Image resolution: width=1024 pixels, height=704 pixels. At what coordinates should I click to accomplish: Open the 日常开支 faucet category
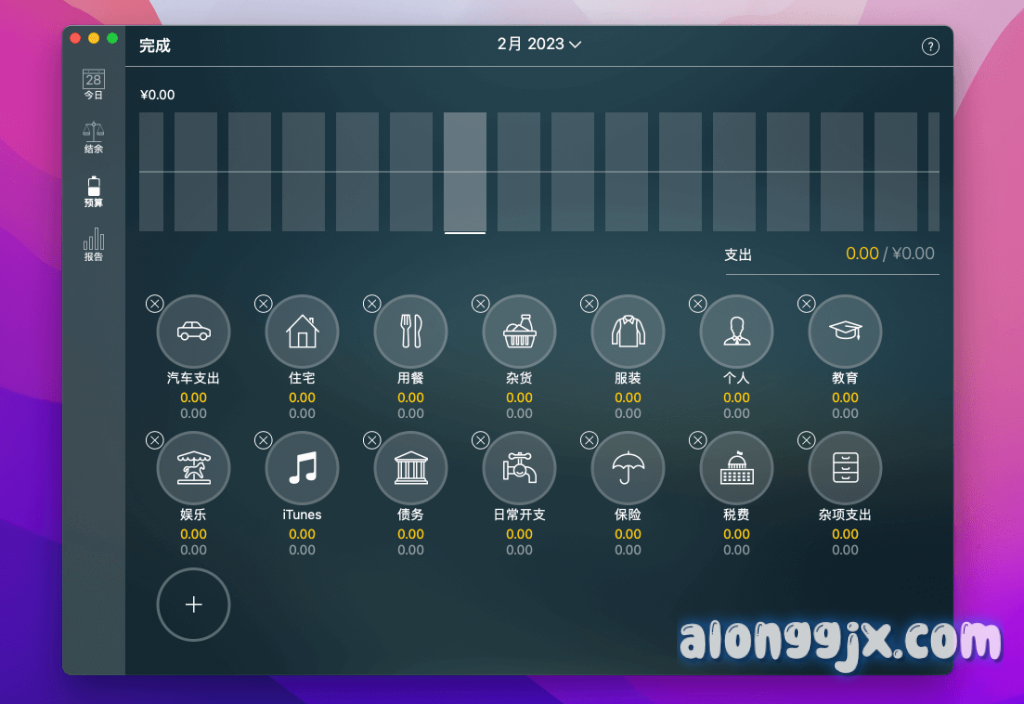point(519,468)
